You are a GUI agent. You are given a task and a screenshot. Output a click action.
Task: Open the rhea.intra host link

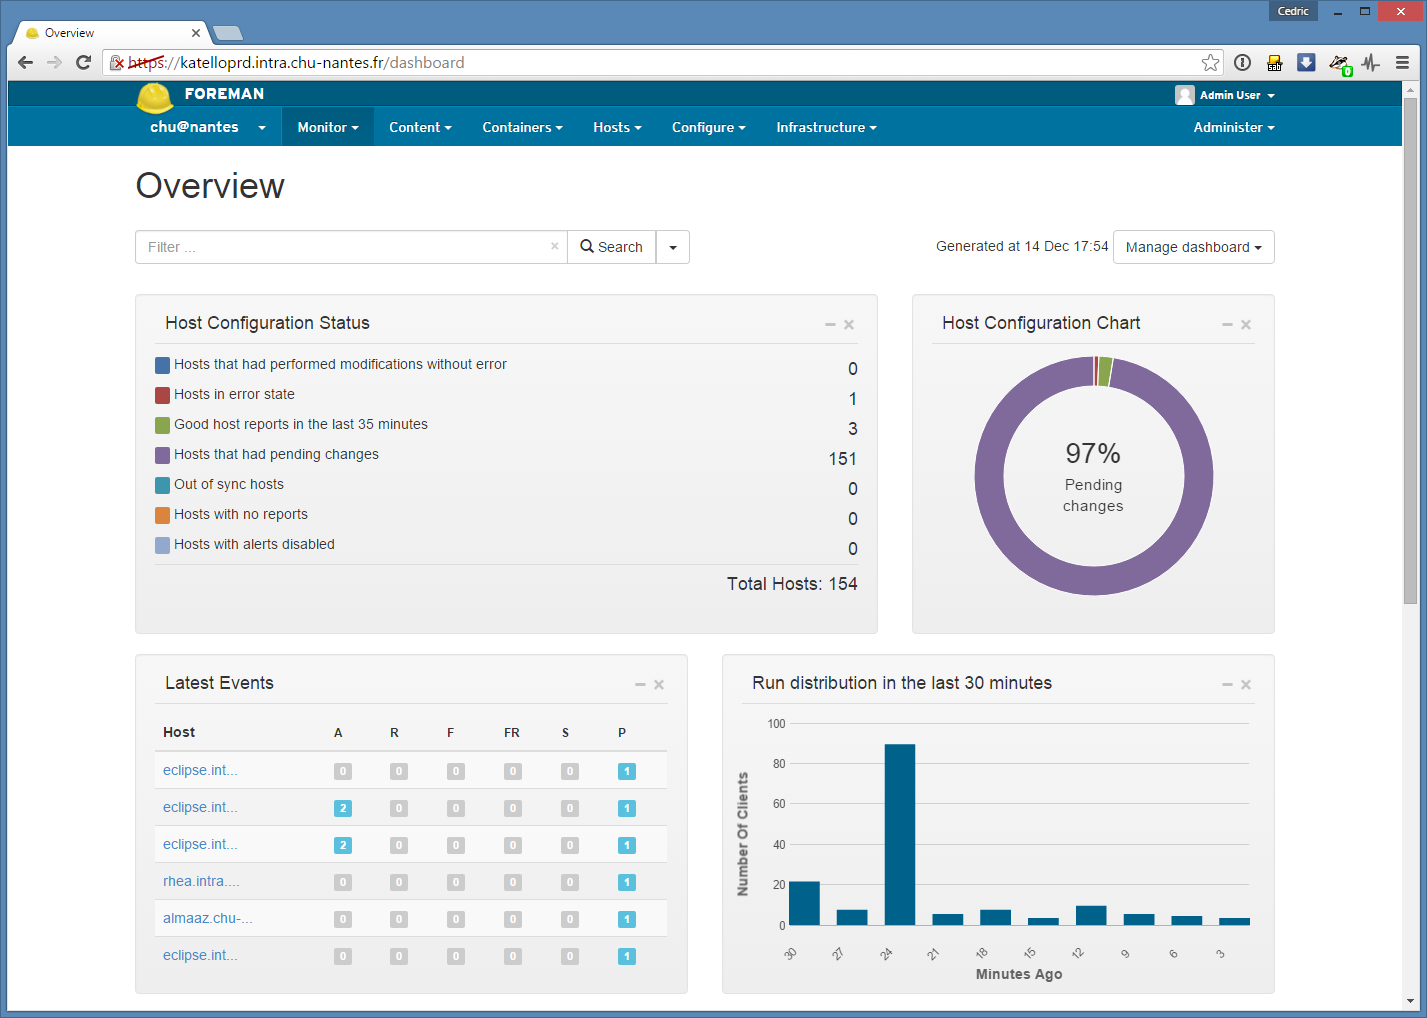(201, 881)
